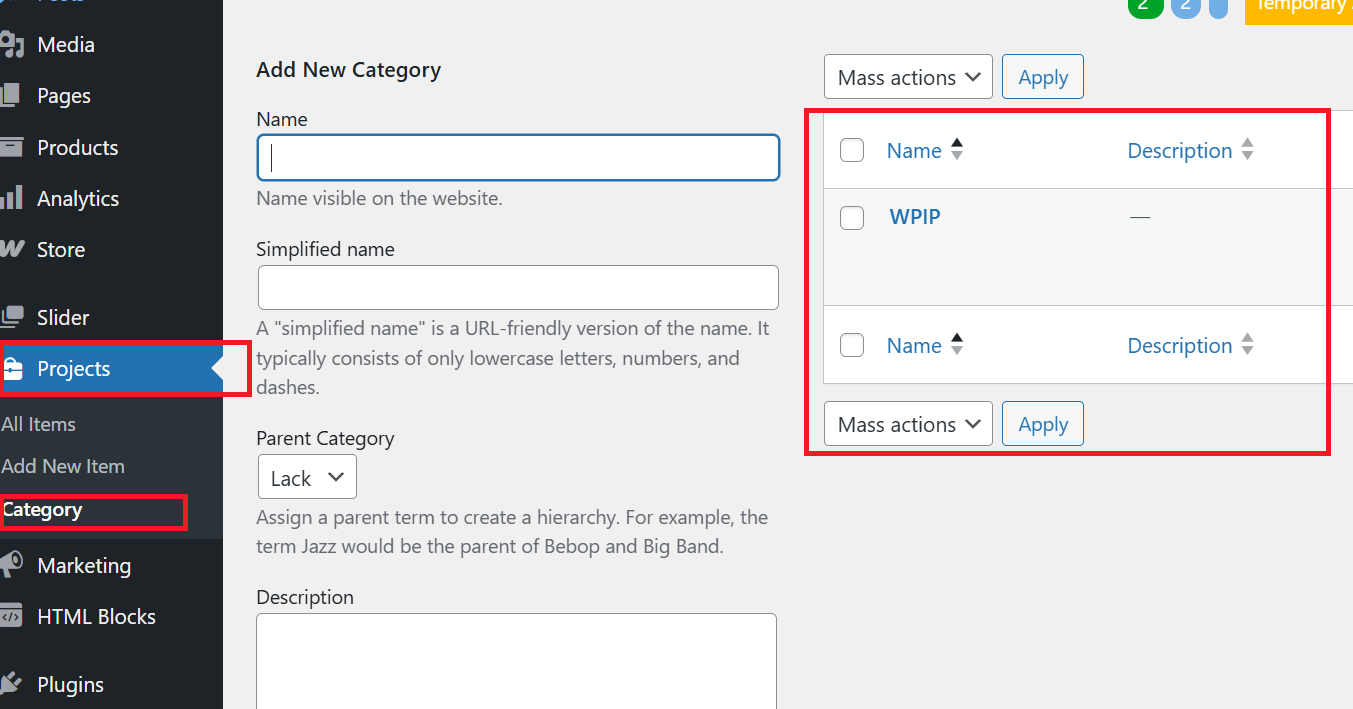Viewport: 1353px width, 709px height.
Task: Click the 'Simplified name' field label
Action: click(325, 249)
